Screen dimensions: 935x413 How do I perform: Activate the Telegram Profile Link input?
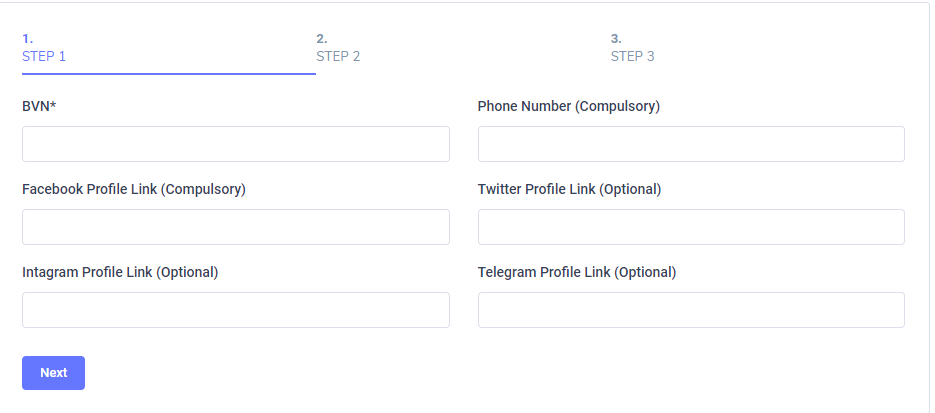[x=690, y=310]
